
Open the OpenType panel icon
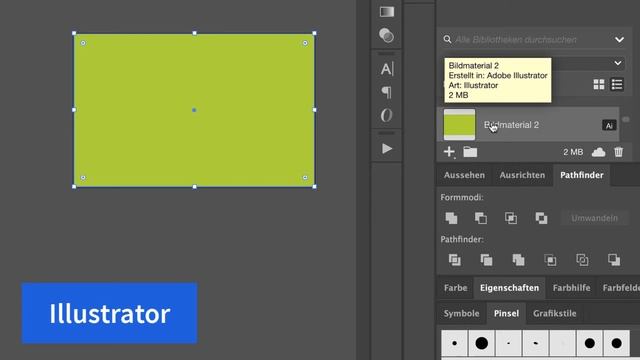click(386, 116)
